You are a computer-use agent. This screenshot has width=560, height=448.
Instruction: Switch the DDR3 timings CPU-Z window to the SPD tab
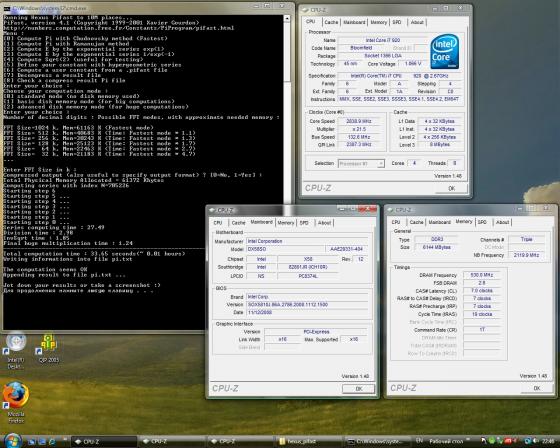coord(482,222)
